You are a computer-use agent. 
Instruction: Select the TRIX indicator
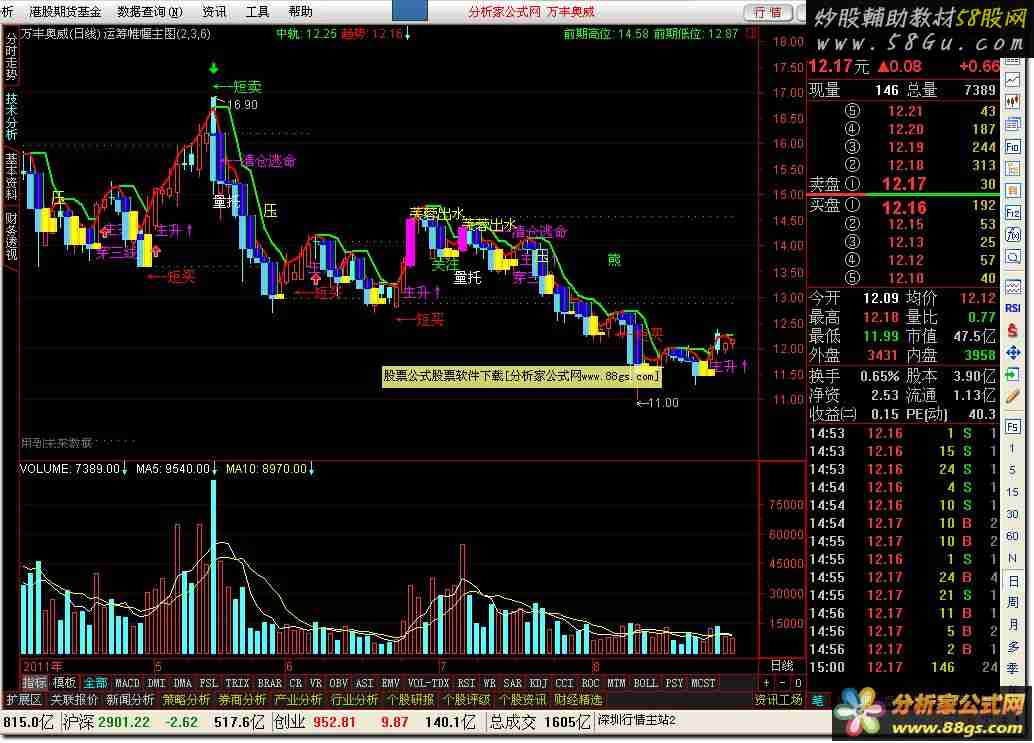[237, 683]
